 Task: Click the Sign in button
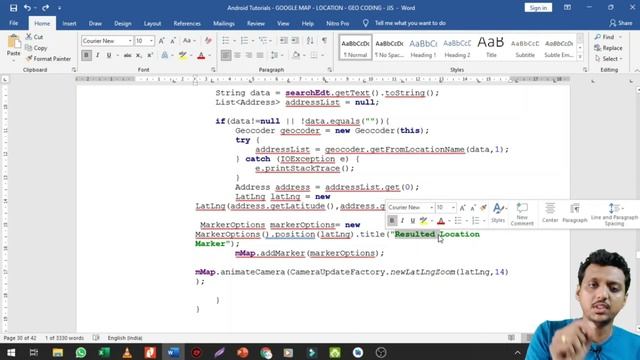(538, 8)
